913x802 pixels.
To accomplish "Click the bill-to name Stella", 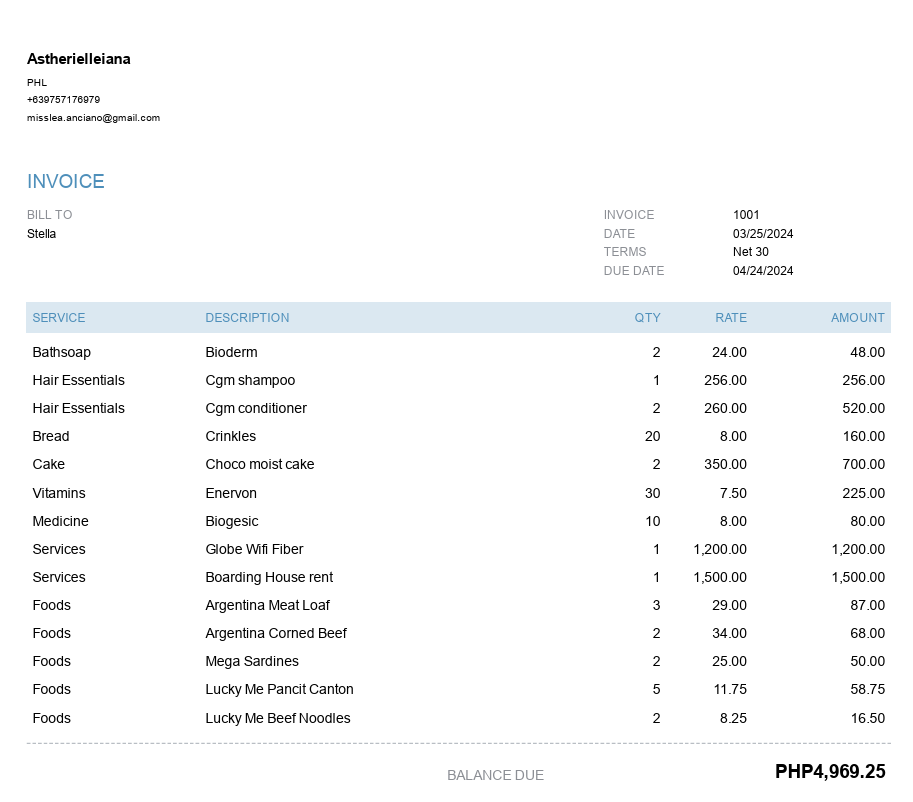I will point(42,234).
